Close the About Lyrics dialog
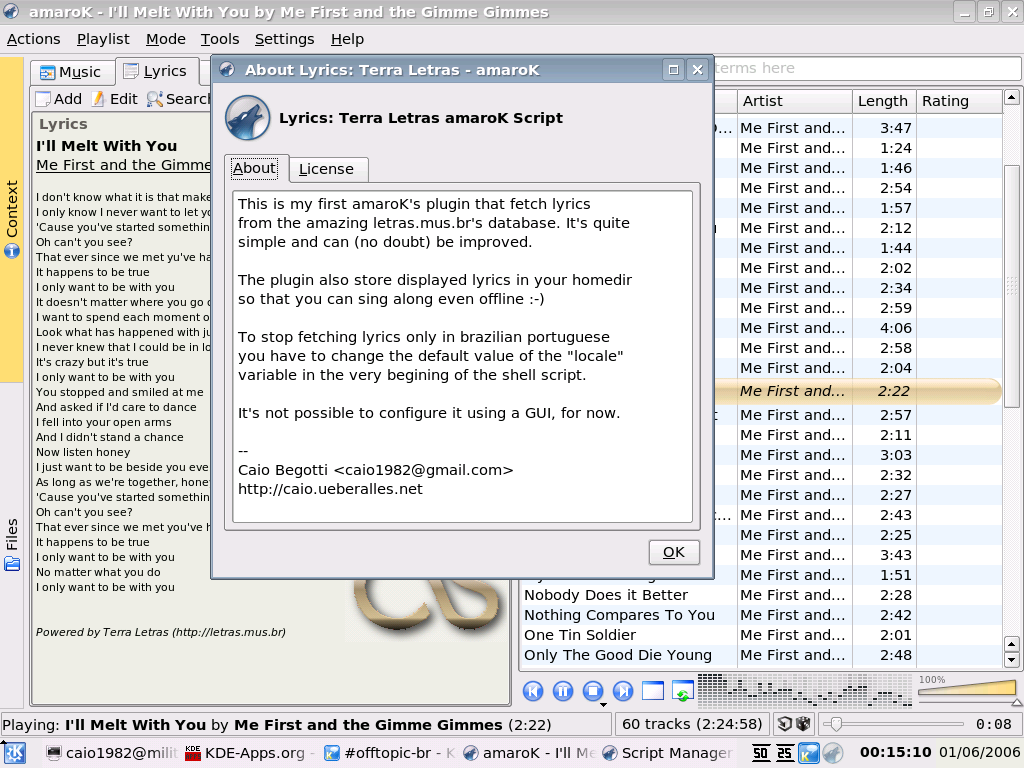 [x=697, y=70]
